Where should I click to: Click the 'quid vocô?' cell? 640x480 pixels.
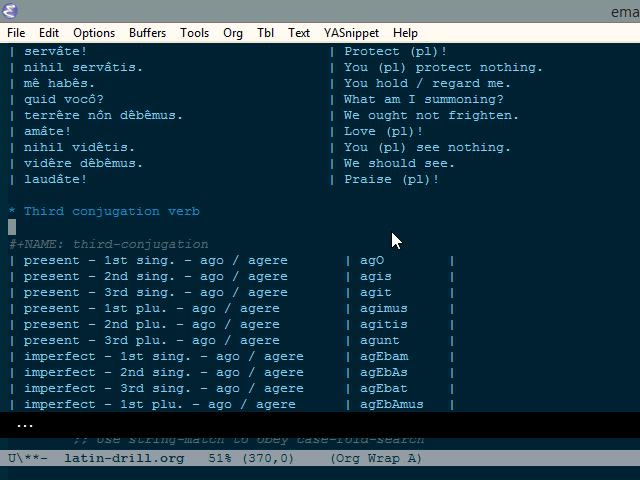click(x=64, y=99)
